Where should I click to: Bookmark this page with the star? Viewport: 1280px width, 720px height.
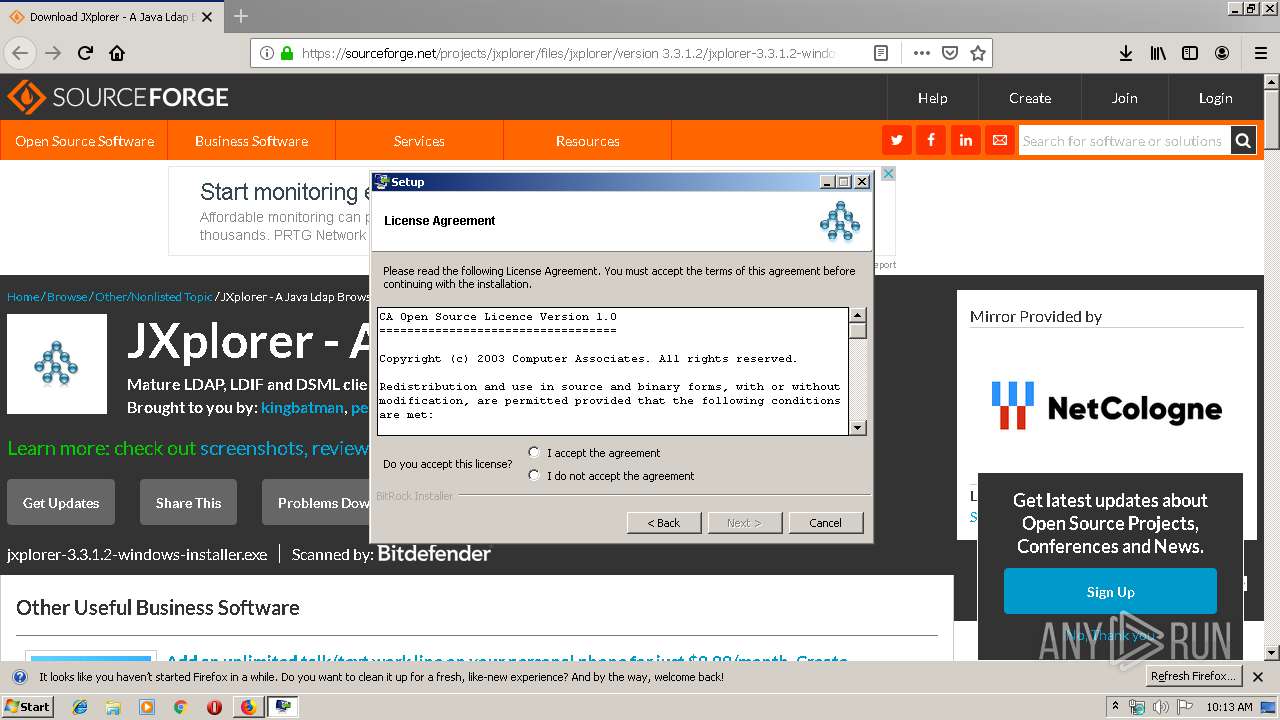(978, 53)
